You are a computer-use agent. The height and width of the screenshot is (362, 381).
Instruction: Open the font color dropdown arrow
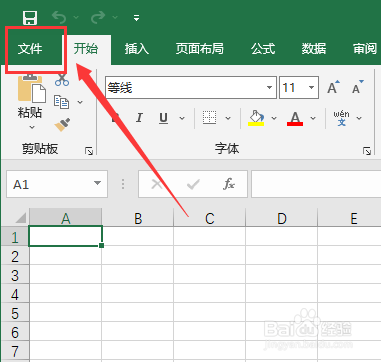point(313,118)
